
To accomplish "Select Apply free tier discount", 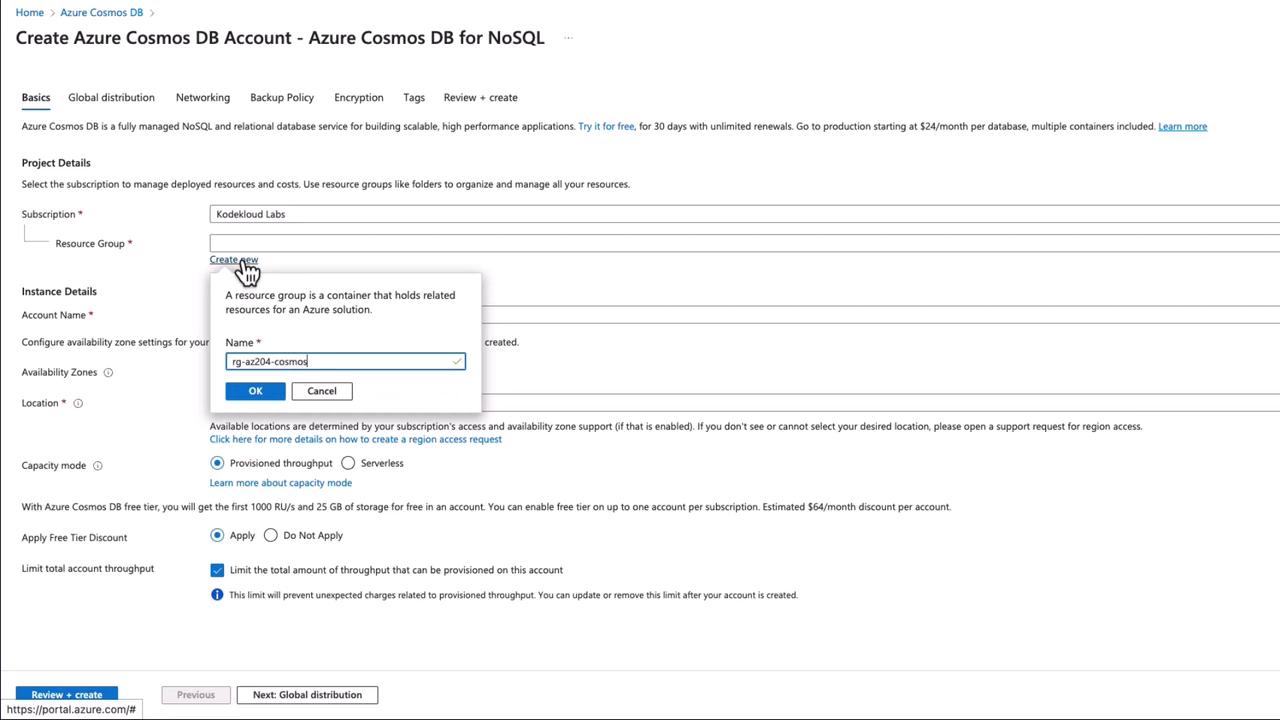I will 217,535.
